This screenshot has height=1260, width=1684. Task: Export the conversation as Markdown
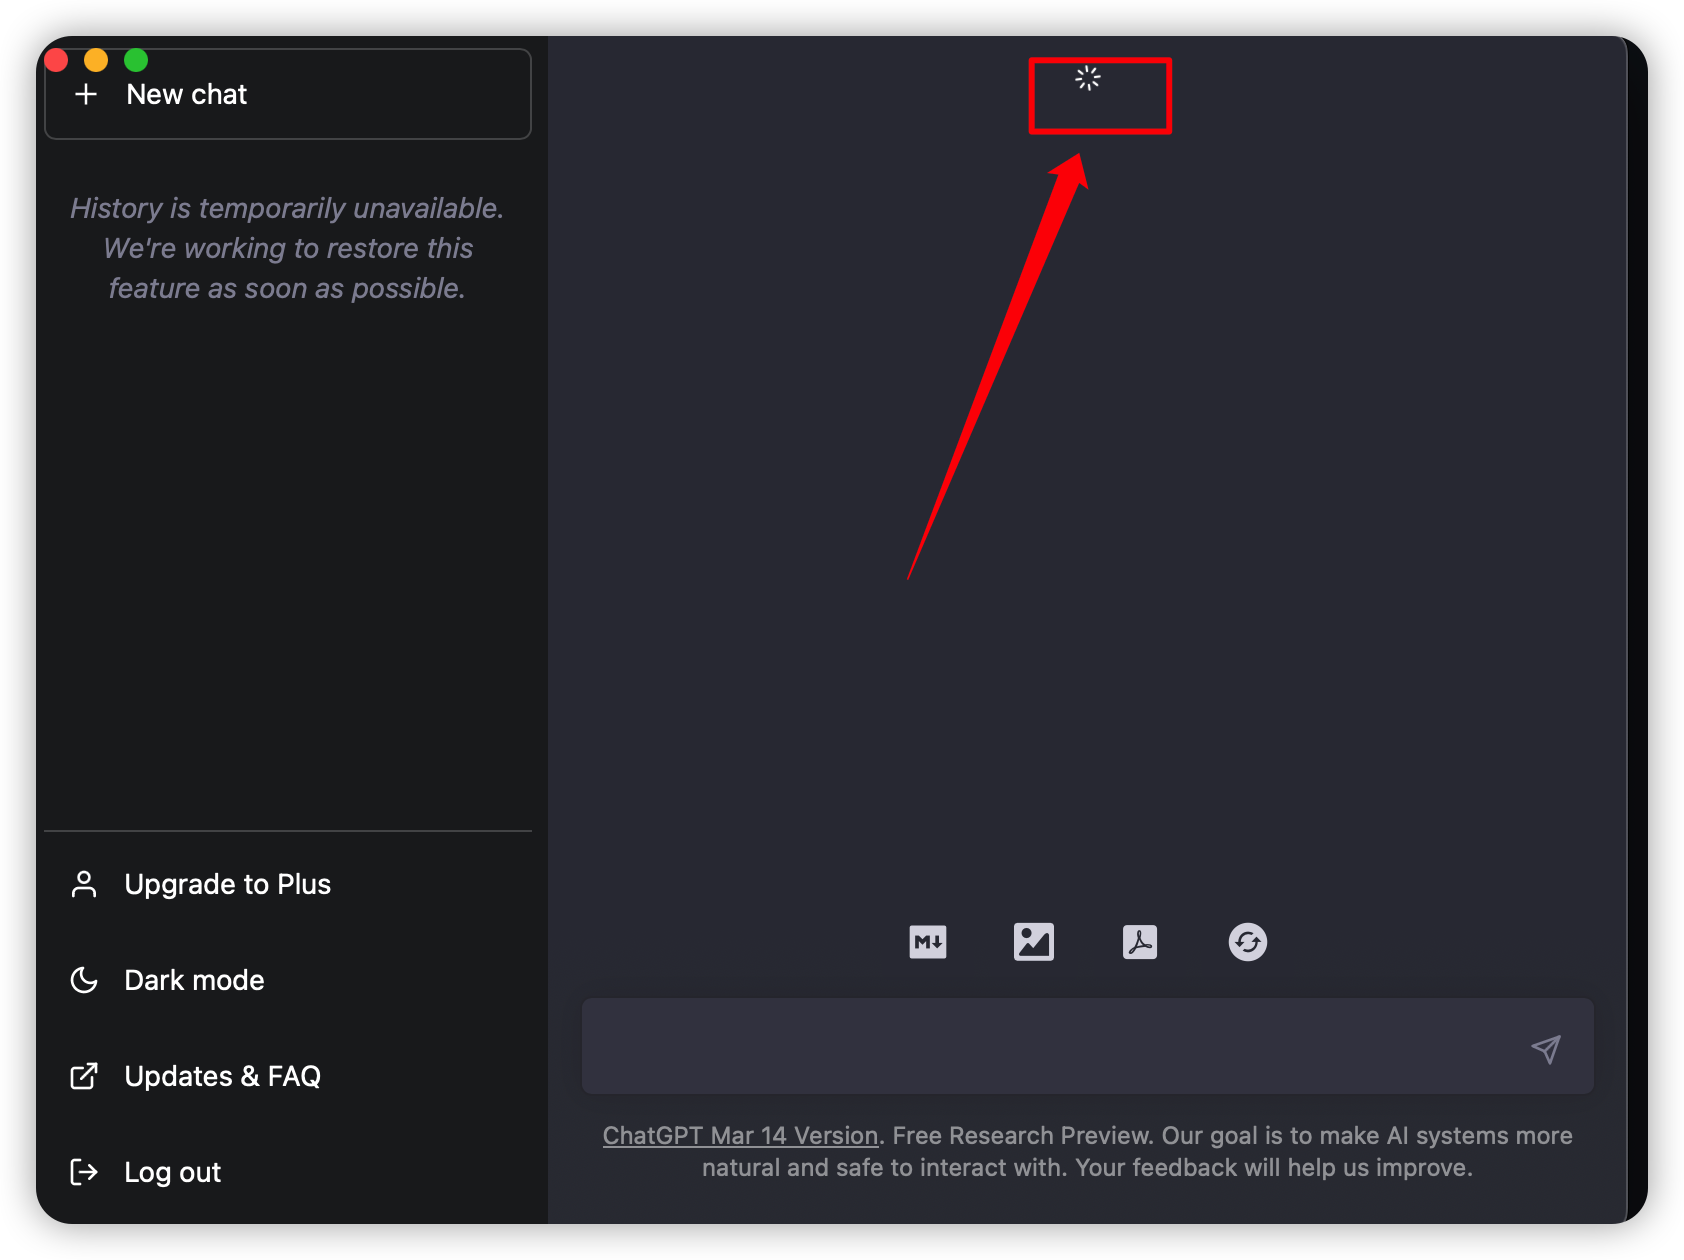[x=928, y=941]
